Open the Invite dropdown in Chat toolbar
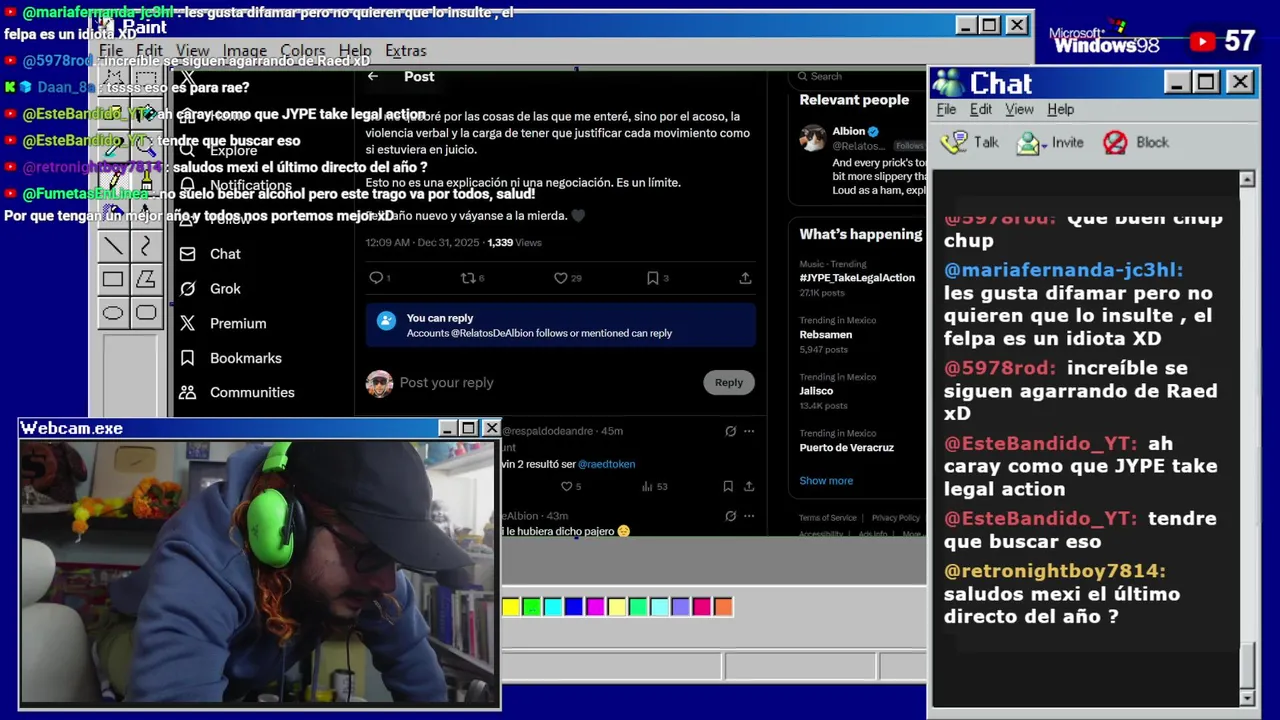Image resolution: width=1280 pixels, height=720 pixels. (x=1043, y=144)
